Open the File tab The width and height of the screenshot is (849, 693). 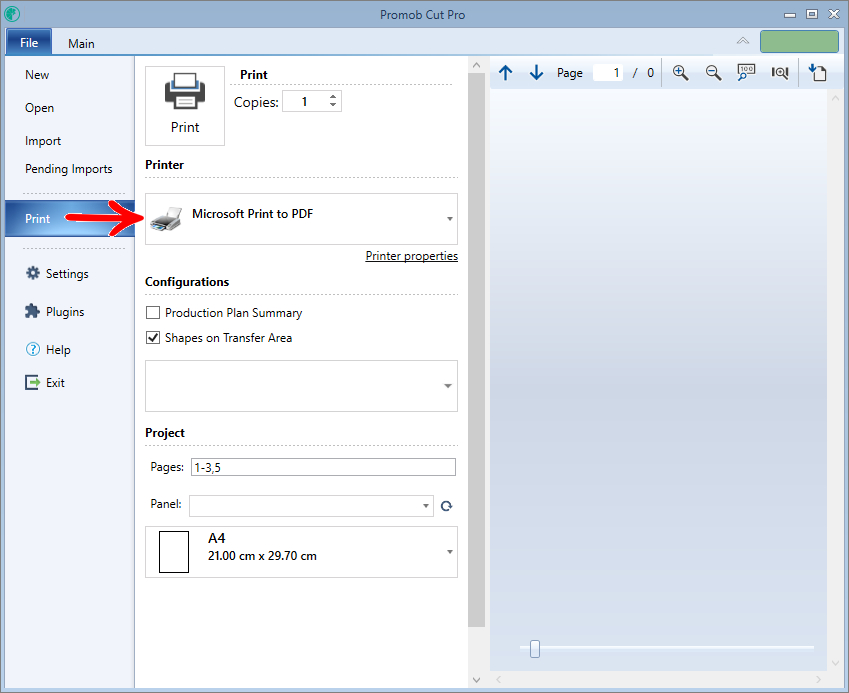pyautogui.click(x=29, y=42)
